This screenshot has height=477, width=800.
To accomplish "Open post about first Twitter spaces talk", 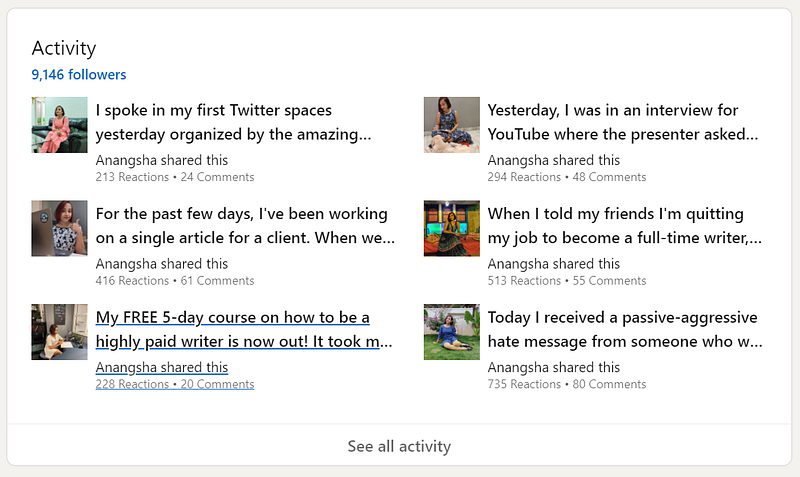I will pyautogui.click(x=233, y=121).
